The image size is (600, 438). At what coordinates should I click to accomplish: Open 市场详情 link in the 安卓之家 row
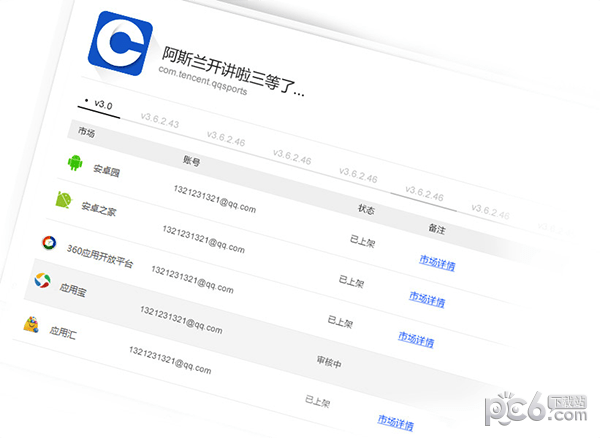[x=427, y=299]
